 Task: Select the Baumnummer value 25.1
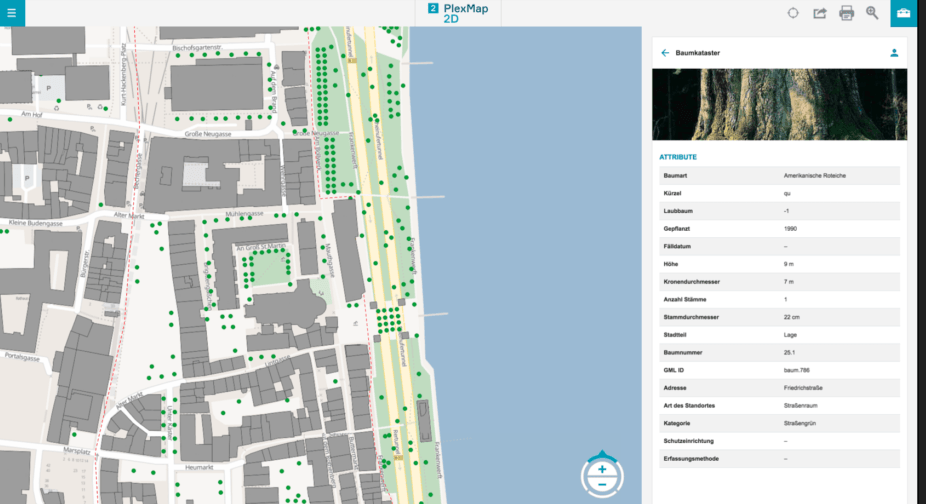[x=789, y=353]
